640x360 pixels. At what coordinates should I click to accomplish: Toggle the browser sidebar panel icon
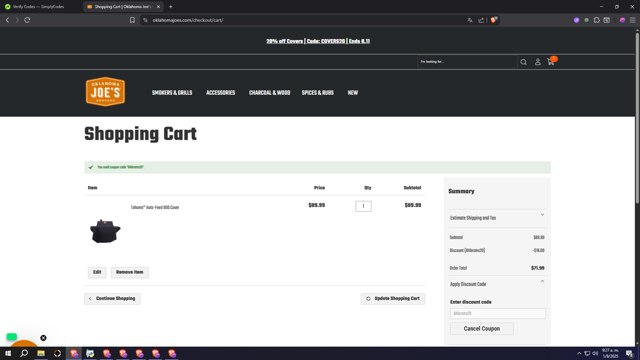607,20
